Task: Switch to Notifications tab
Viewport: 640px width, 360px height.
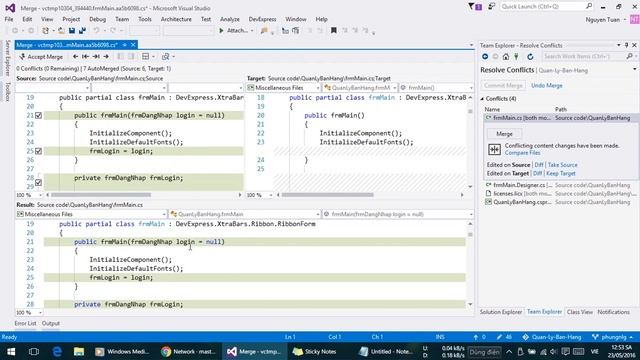Action: tap(613, 312)
